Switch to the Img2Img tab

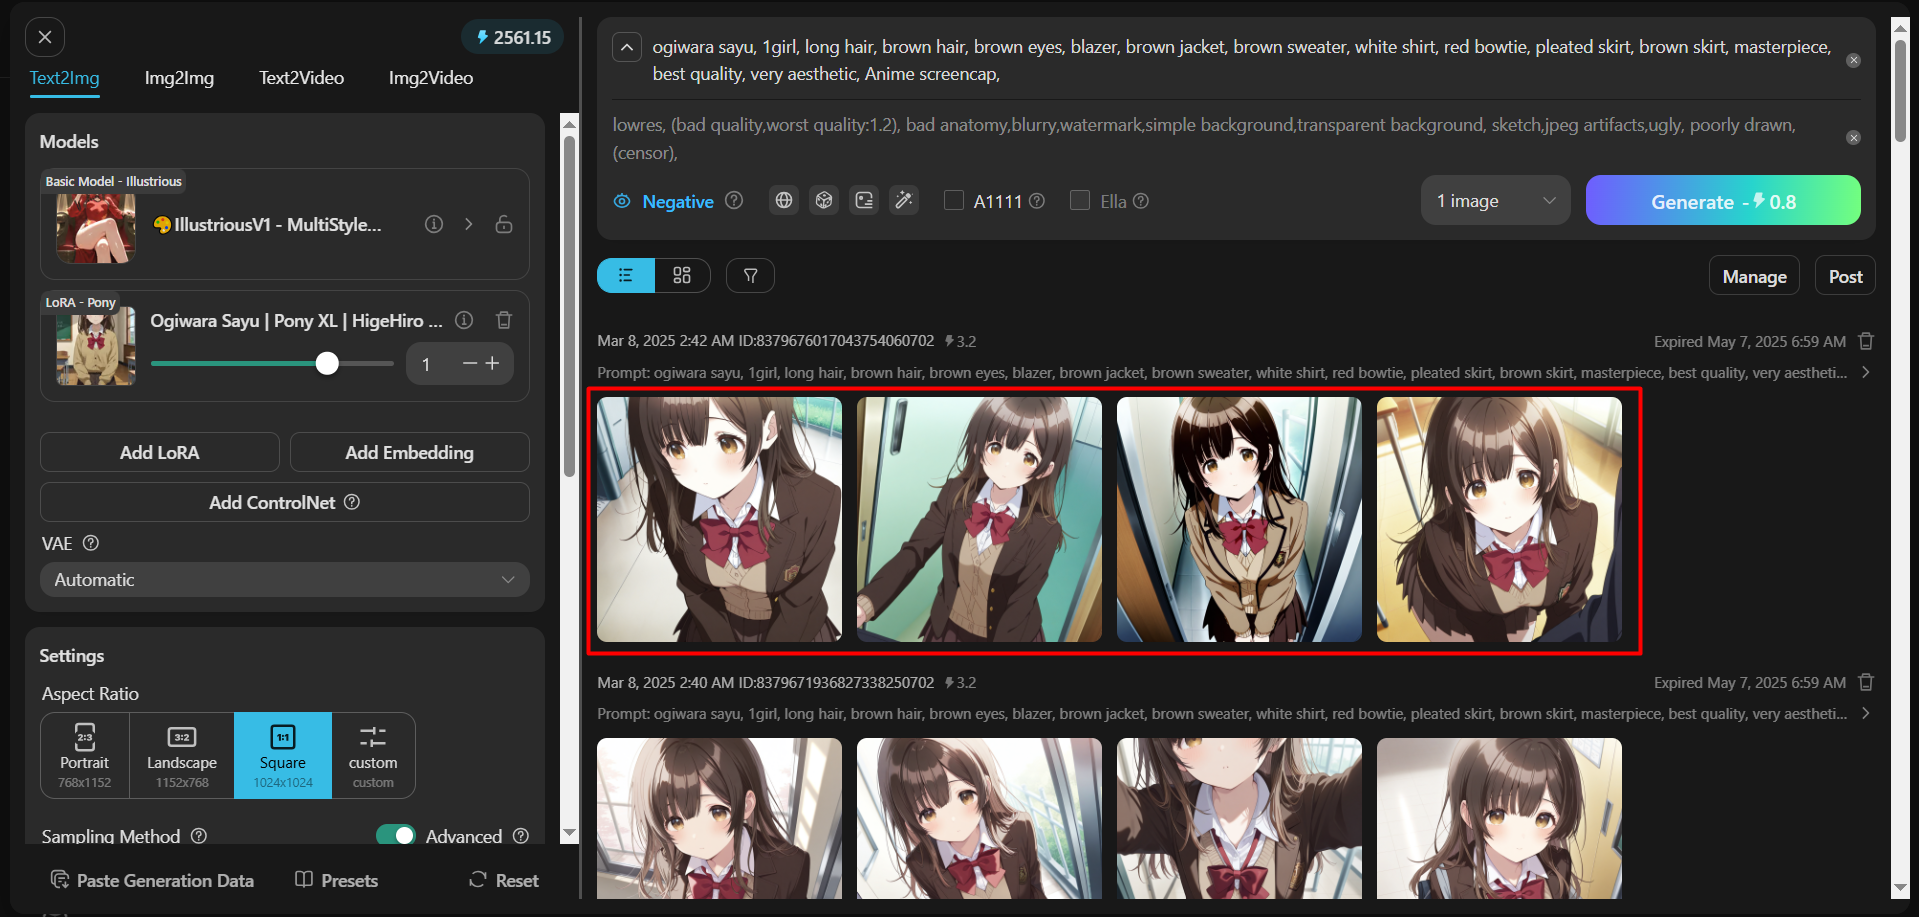[179, 78]
